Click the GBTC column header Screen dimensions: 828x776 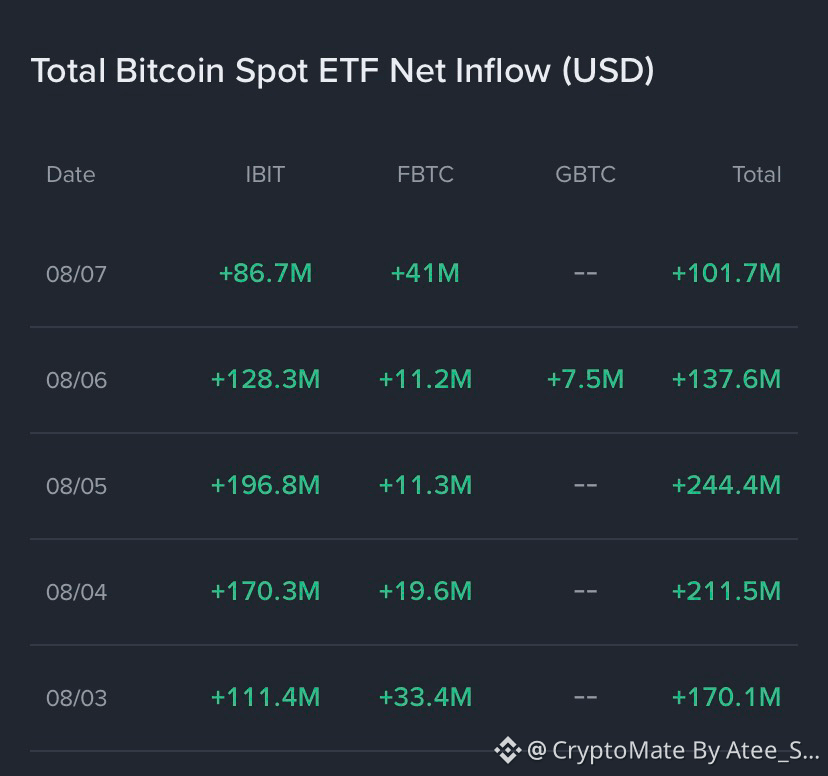coord(585,175)
